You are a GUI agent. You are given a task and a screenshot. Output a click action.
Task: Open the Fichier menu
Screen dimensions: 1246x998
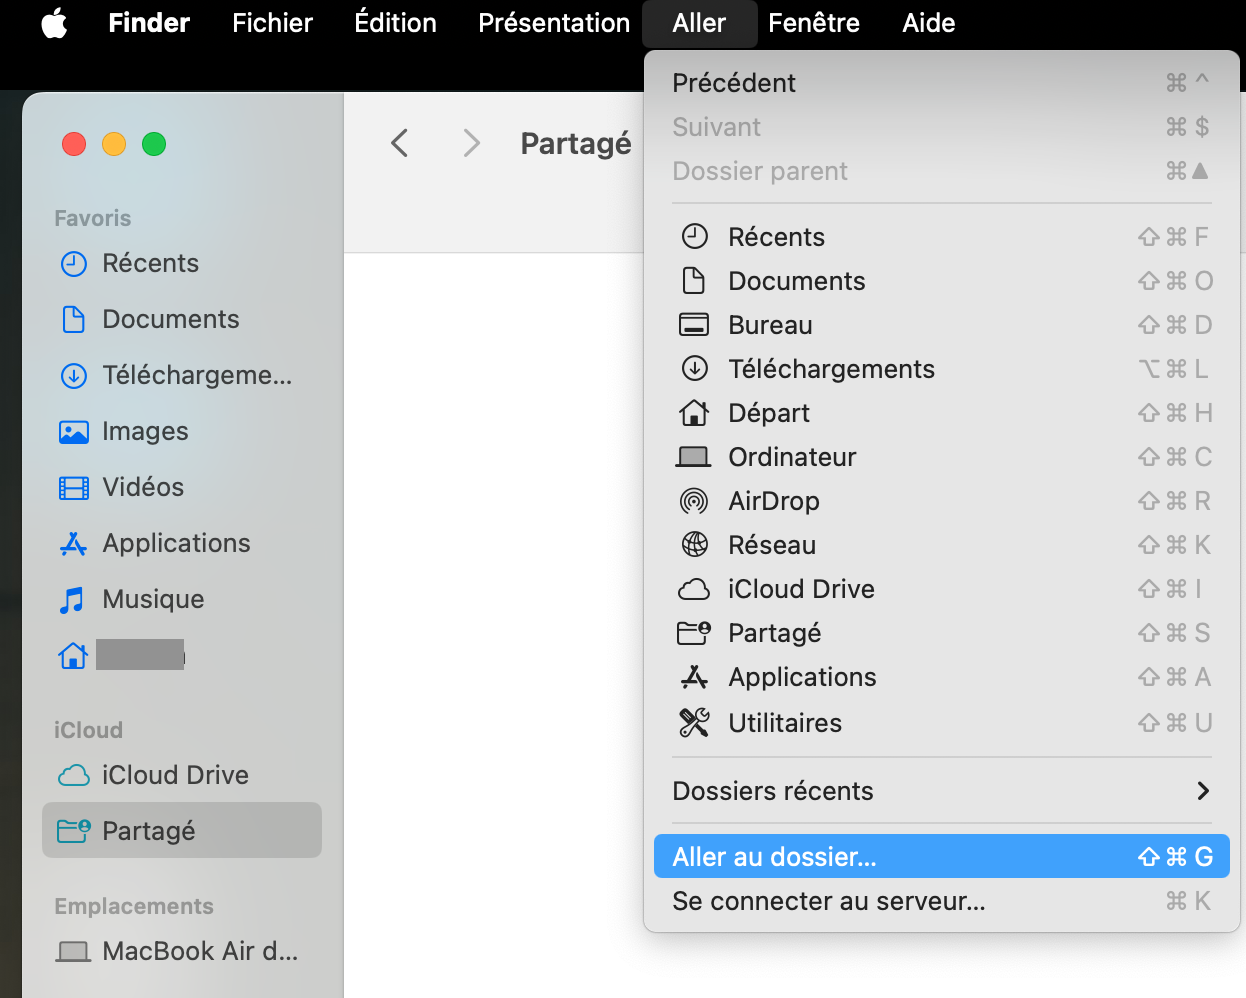point(272,23)
